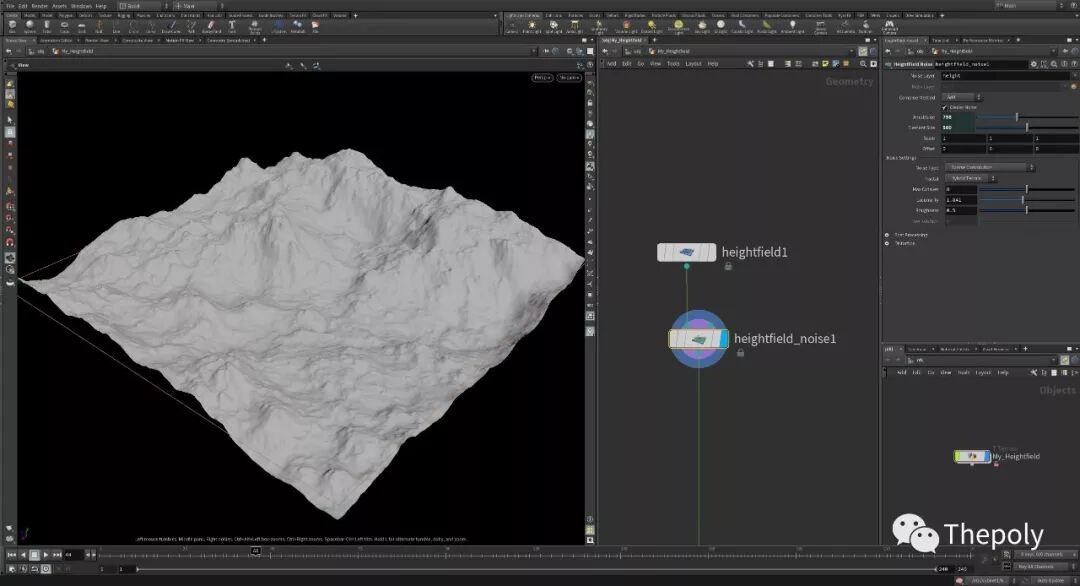Click the heightfield1 node icon
Image resolution: width=1080 pixels, height=586 pixels.
[x=686, y=252]
